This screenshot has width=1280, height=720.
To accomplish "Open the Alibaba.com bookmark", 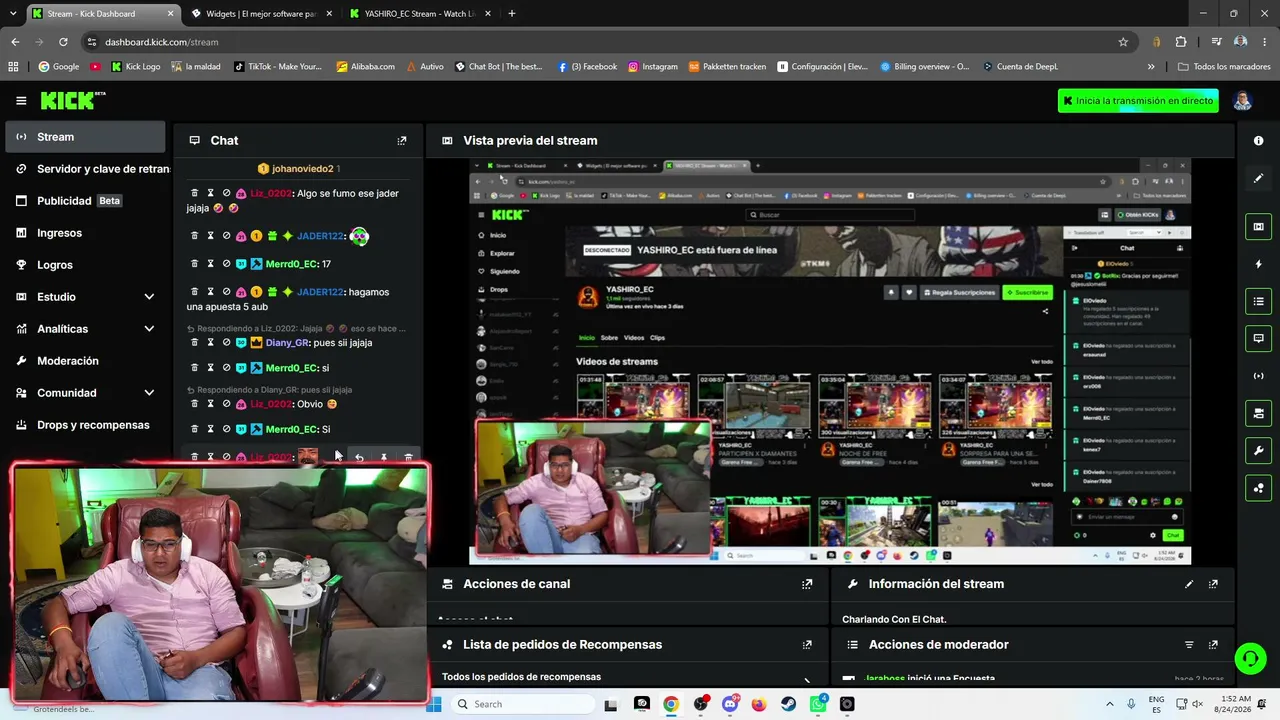I will 365,67.
